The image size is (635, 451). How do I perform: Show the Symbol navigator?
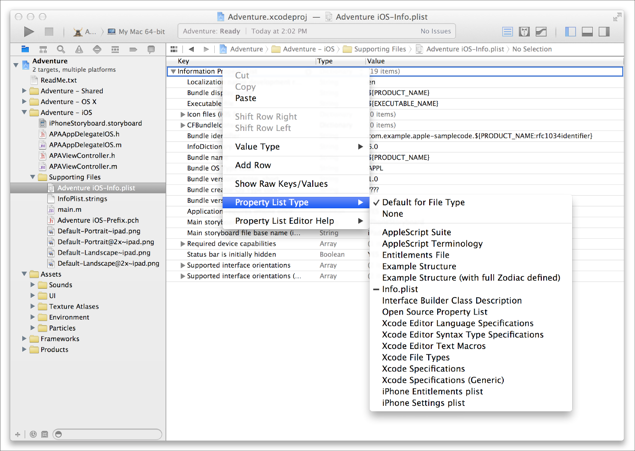(x=43, y=49)
